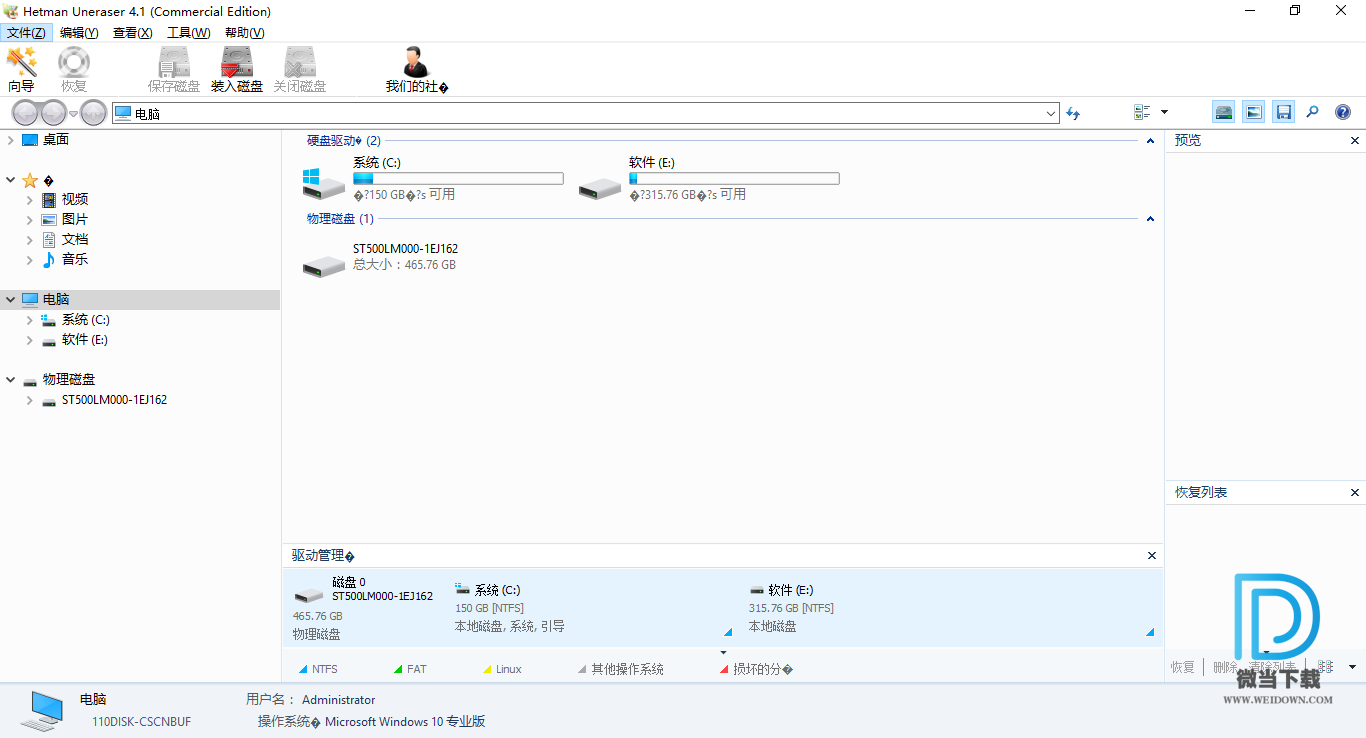The image size is (1366, 738).
Task: Select 音乐 in the folder tree
Action: 75,260
